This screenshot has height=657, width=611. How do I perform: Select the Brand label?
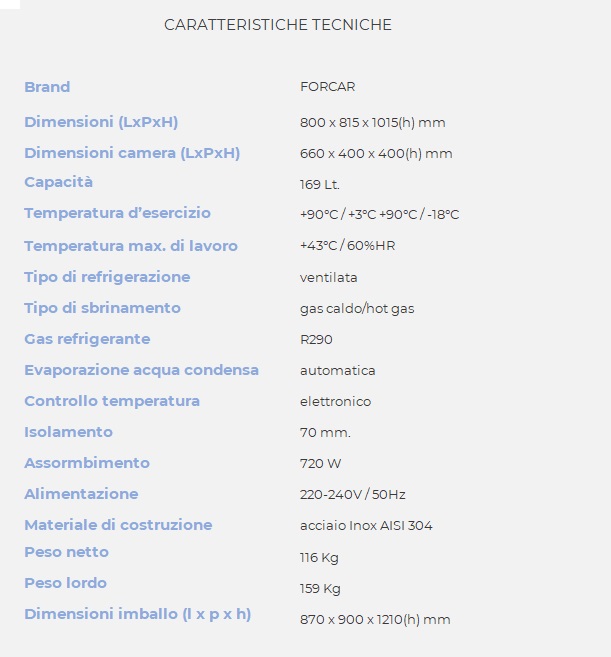[x=47, y=87]
